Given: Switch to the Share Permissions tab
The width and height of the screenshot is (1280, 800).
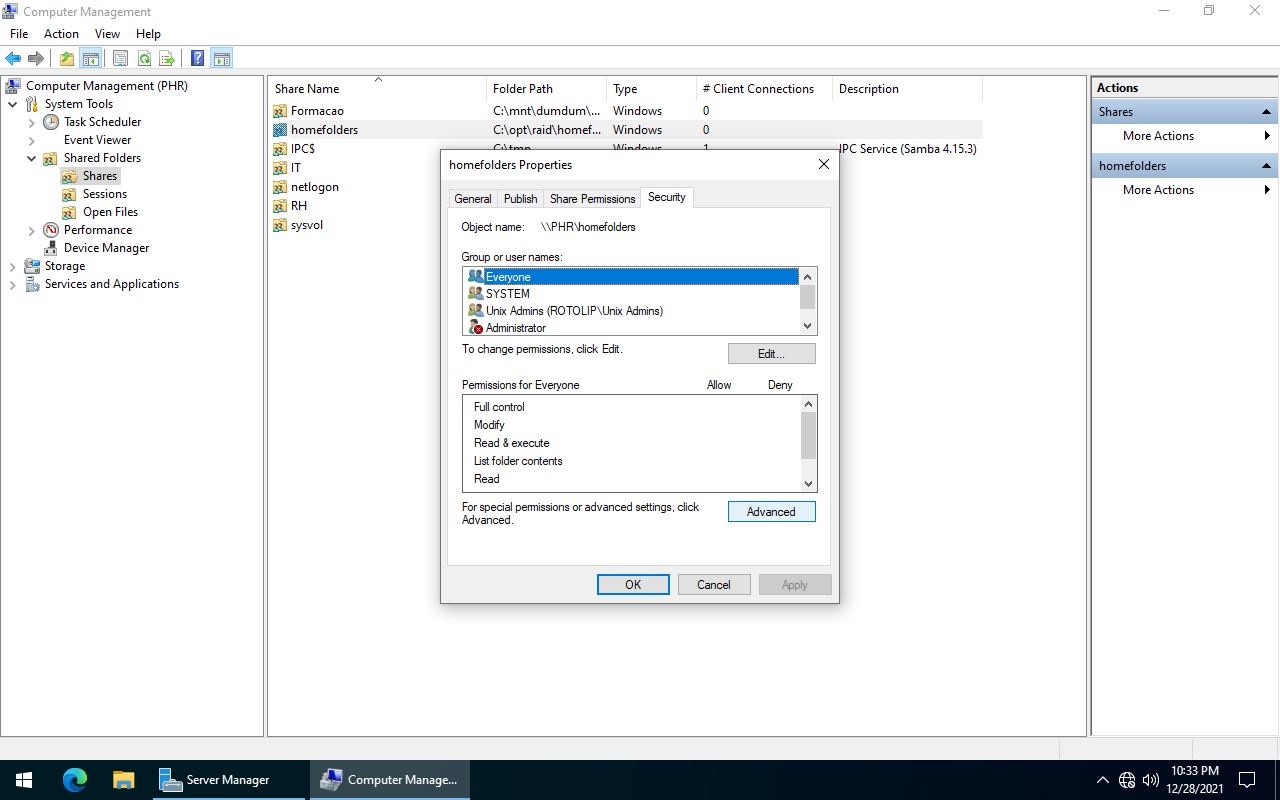Looking at the screenshot, I should [592, 199].
